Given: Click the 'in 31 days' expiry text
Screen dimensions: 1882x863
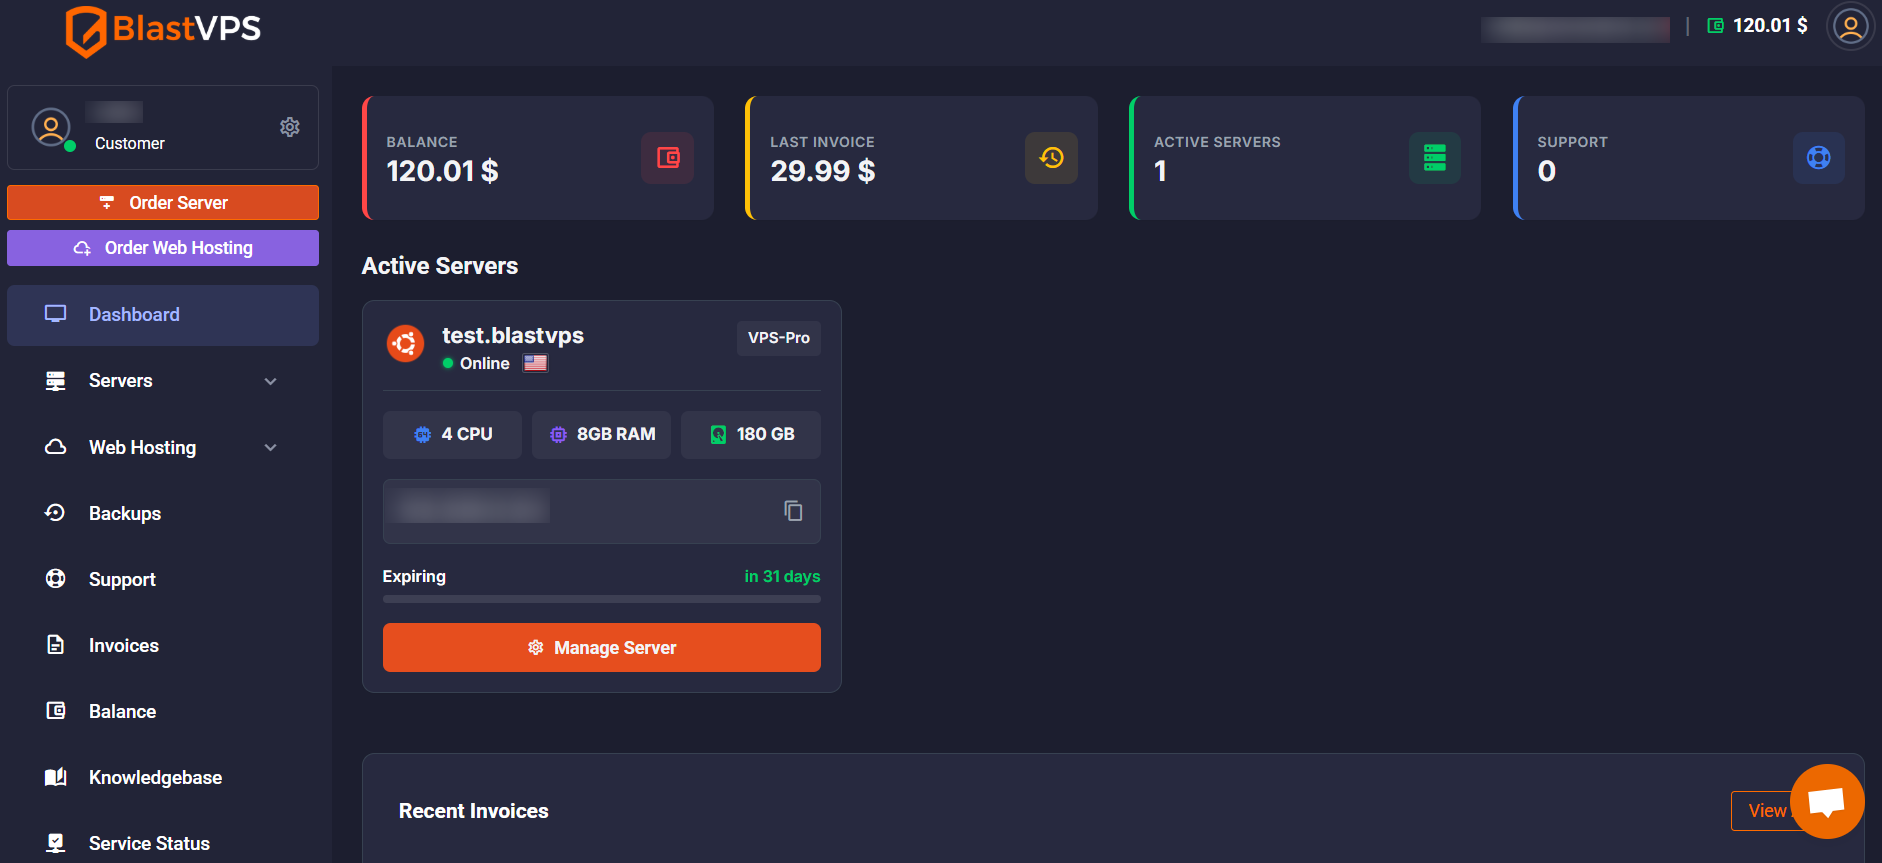Looking at the screenshot, I should 782,576.
